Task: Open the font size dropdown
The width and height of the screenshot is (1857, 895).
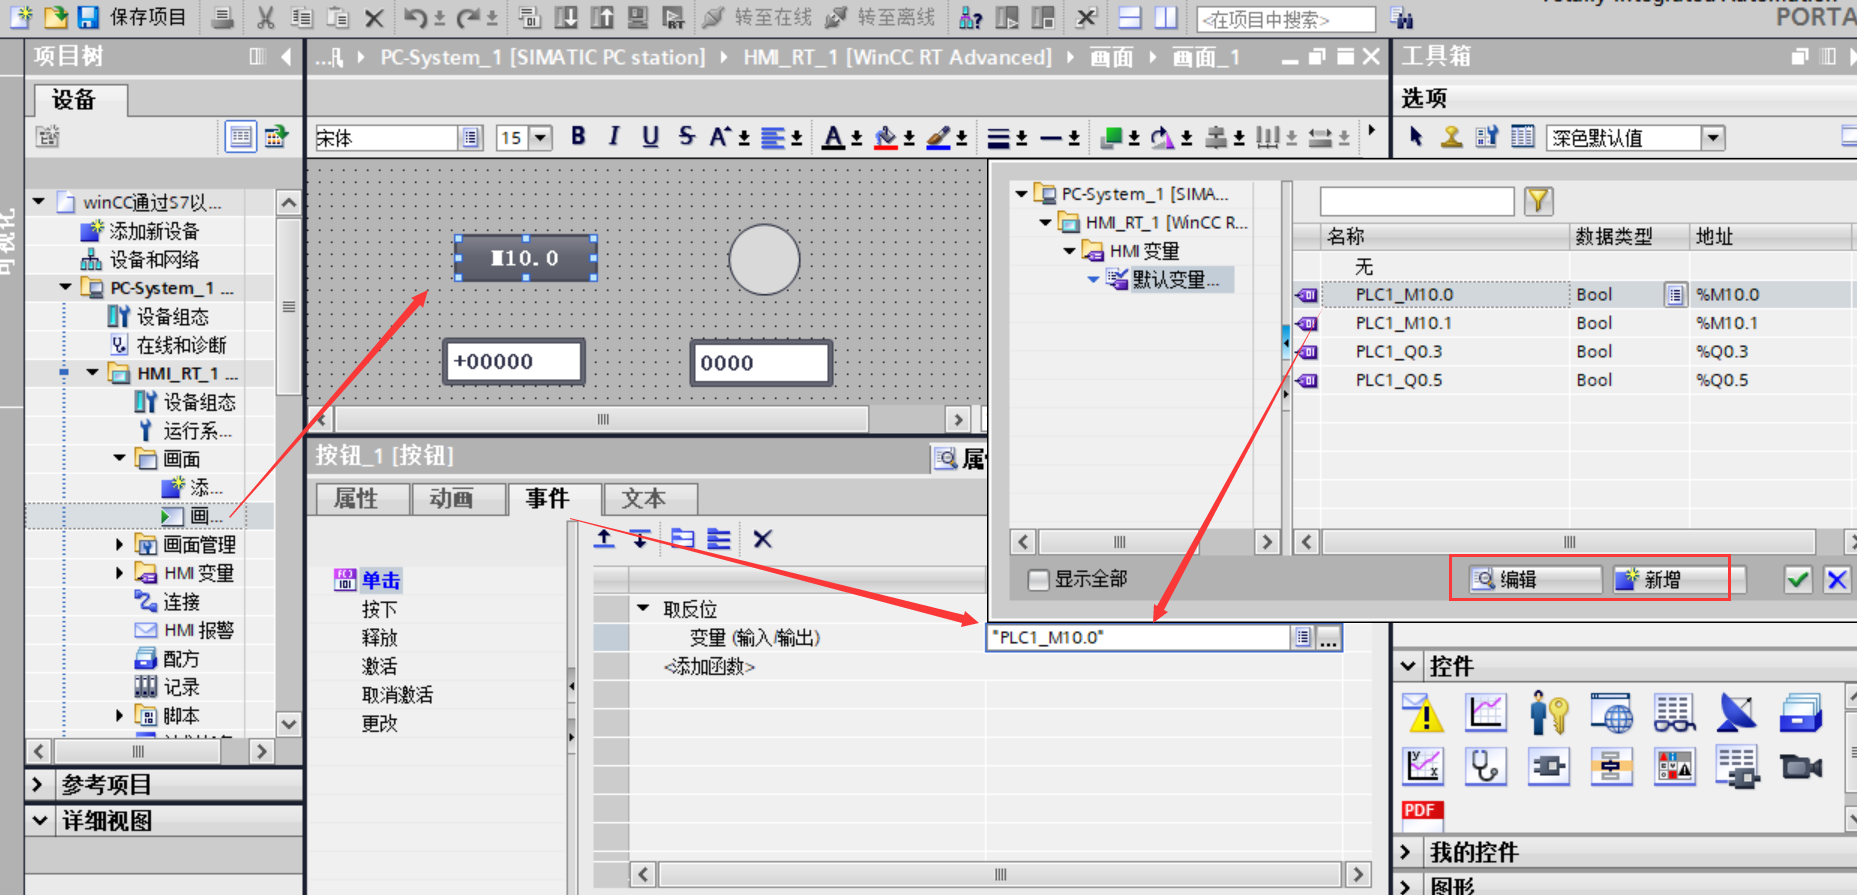Action: pyautogui.click(x=541, y=138)
